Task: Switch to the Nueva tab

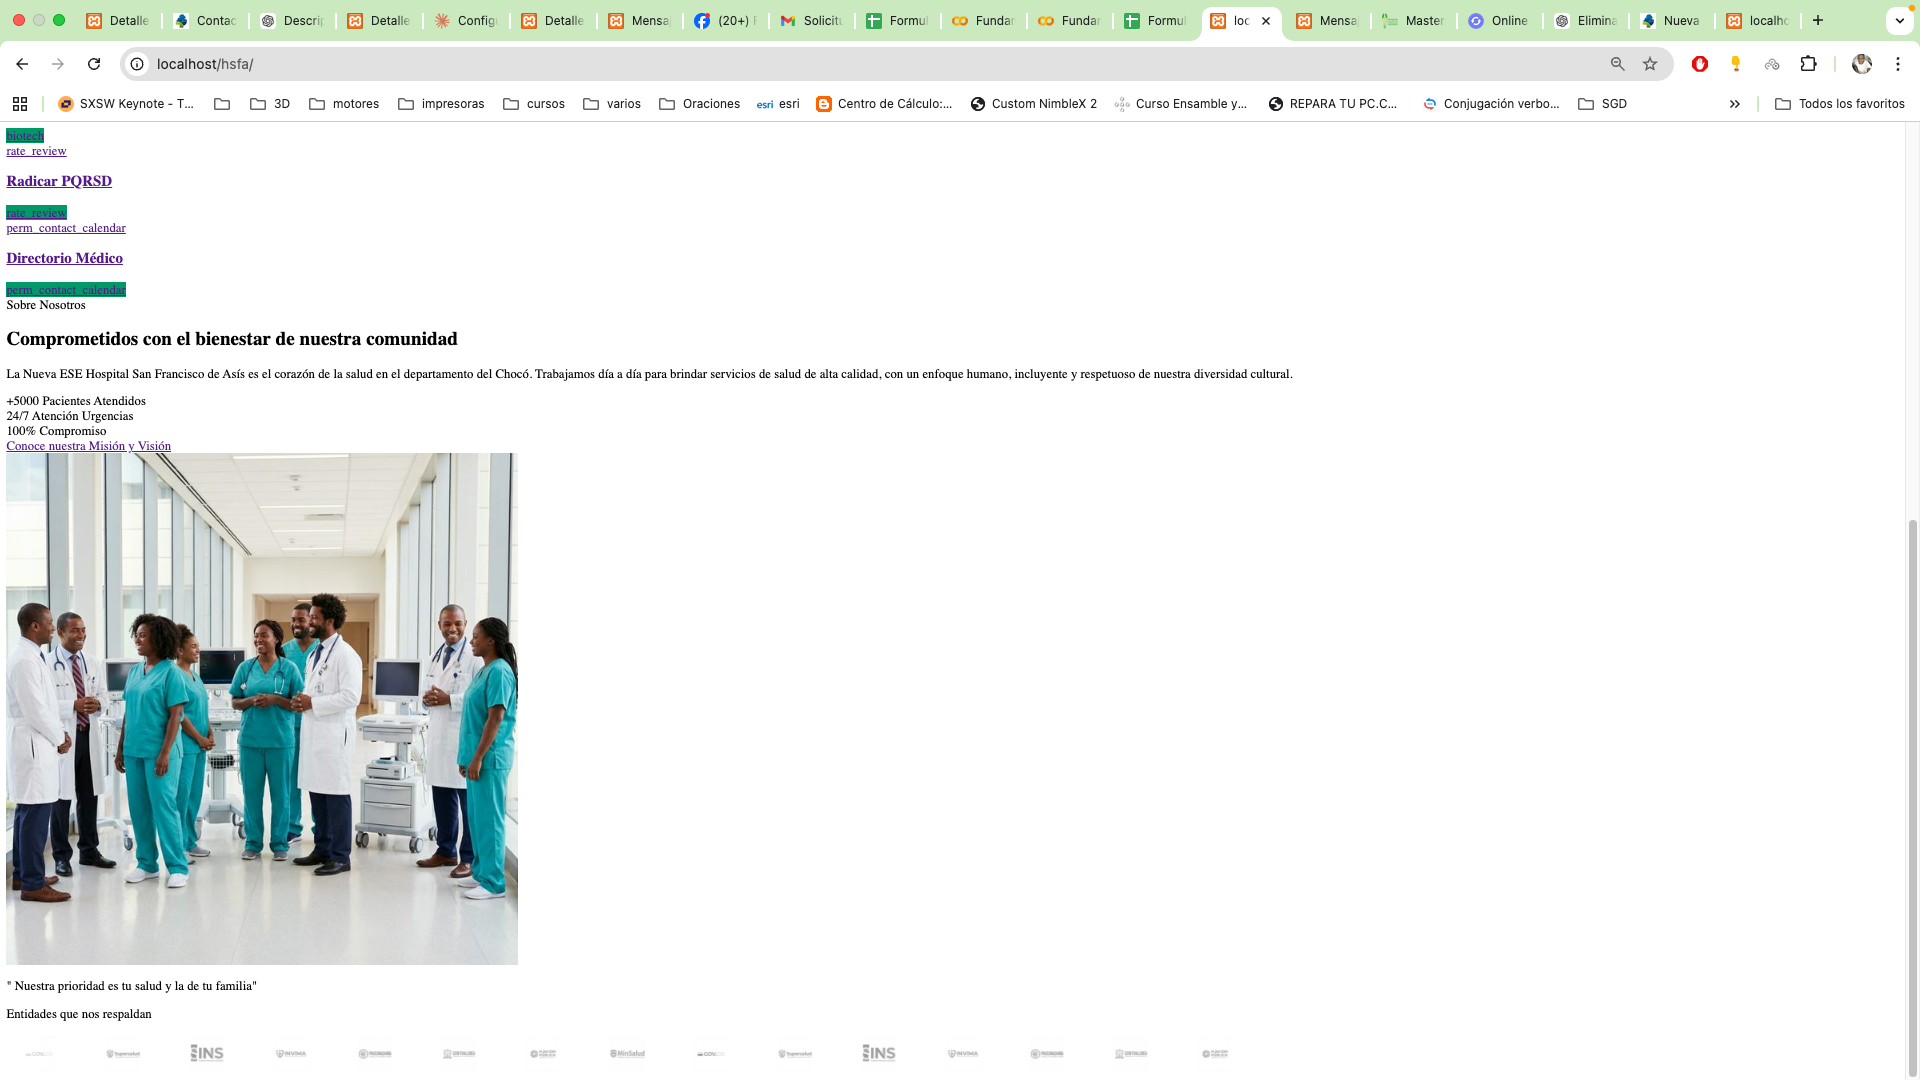Action: pyautogui.click(x=1670, y=20)
